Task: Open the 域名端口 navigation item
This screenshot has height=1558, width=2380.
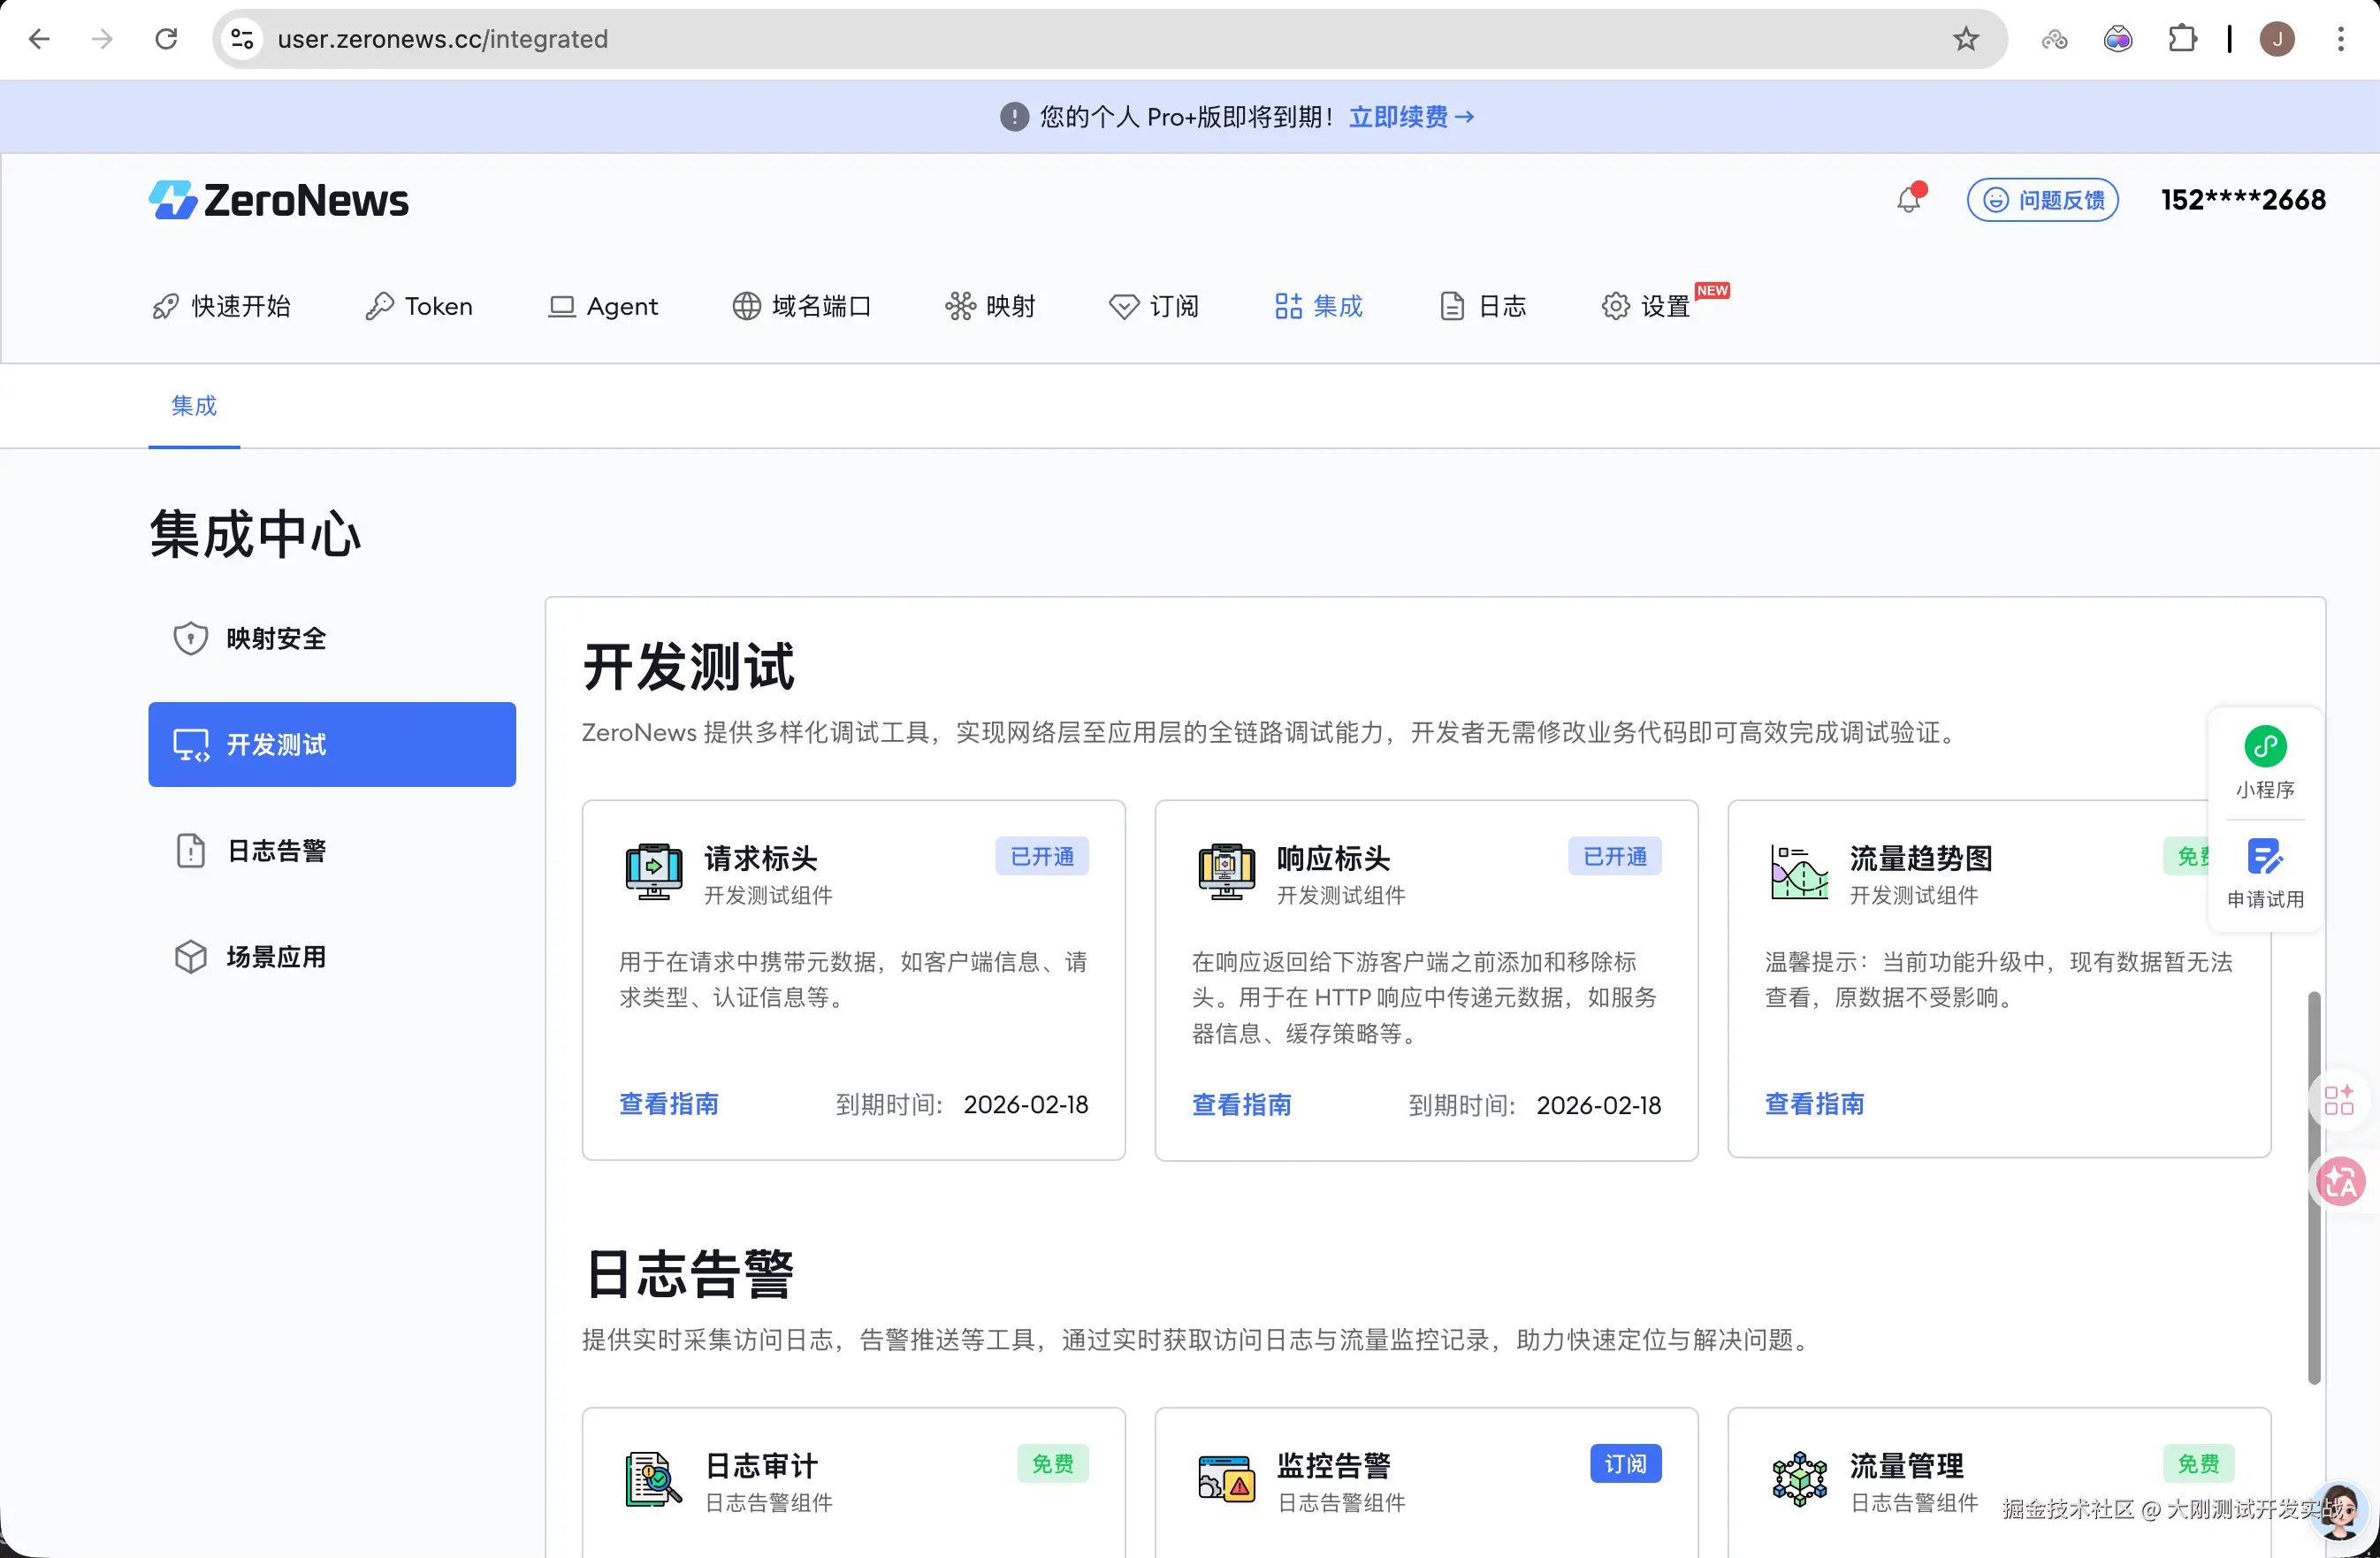Action: tap(802, 306)
